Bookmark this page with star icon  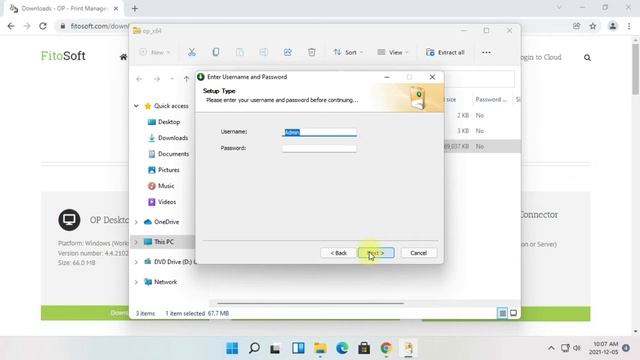coord(593,26)
